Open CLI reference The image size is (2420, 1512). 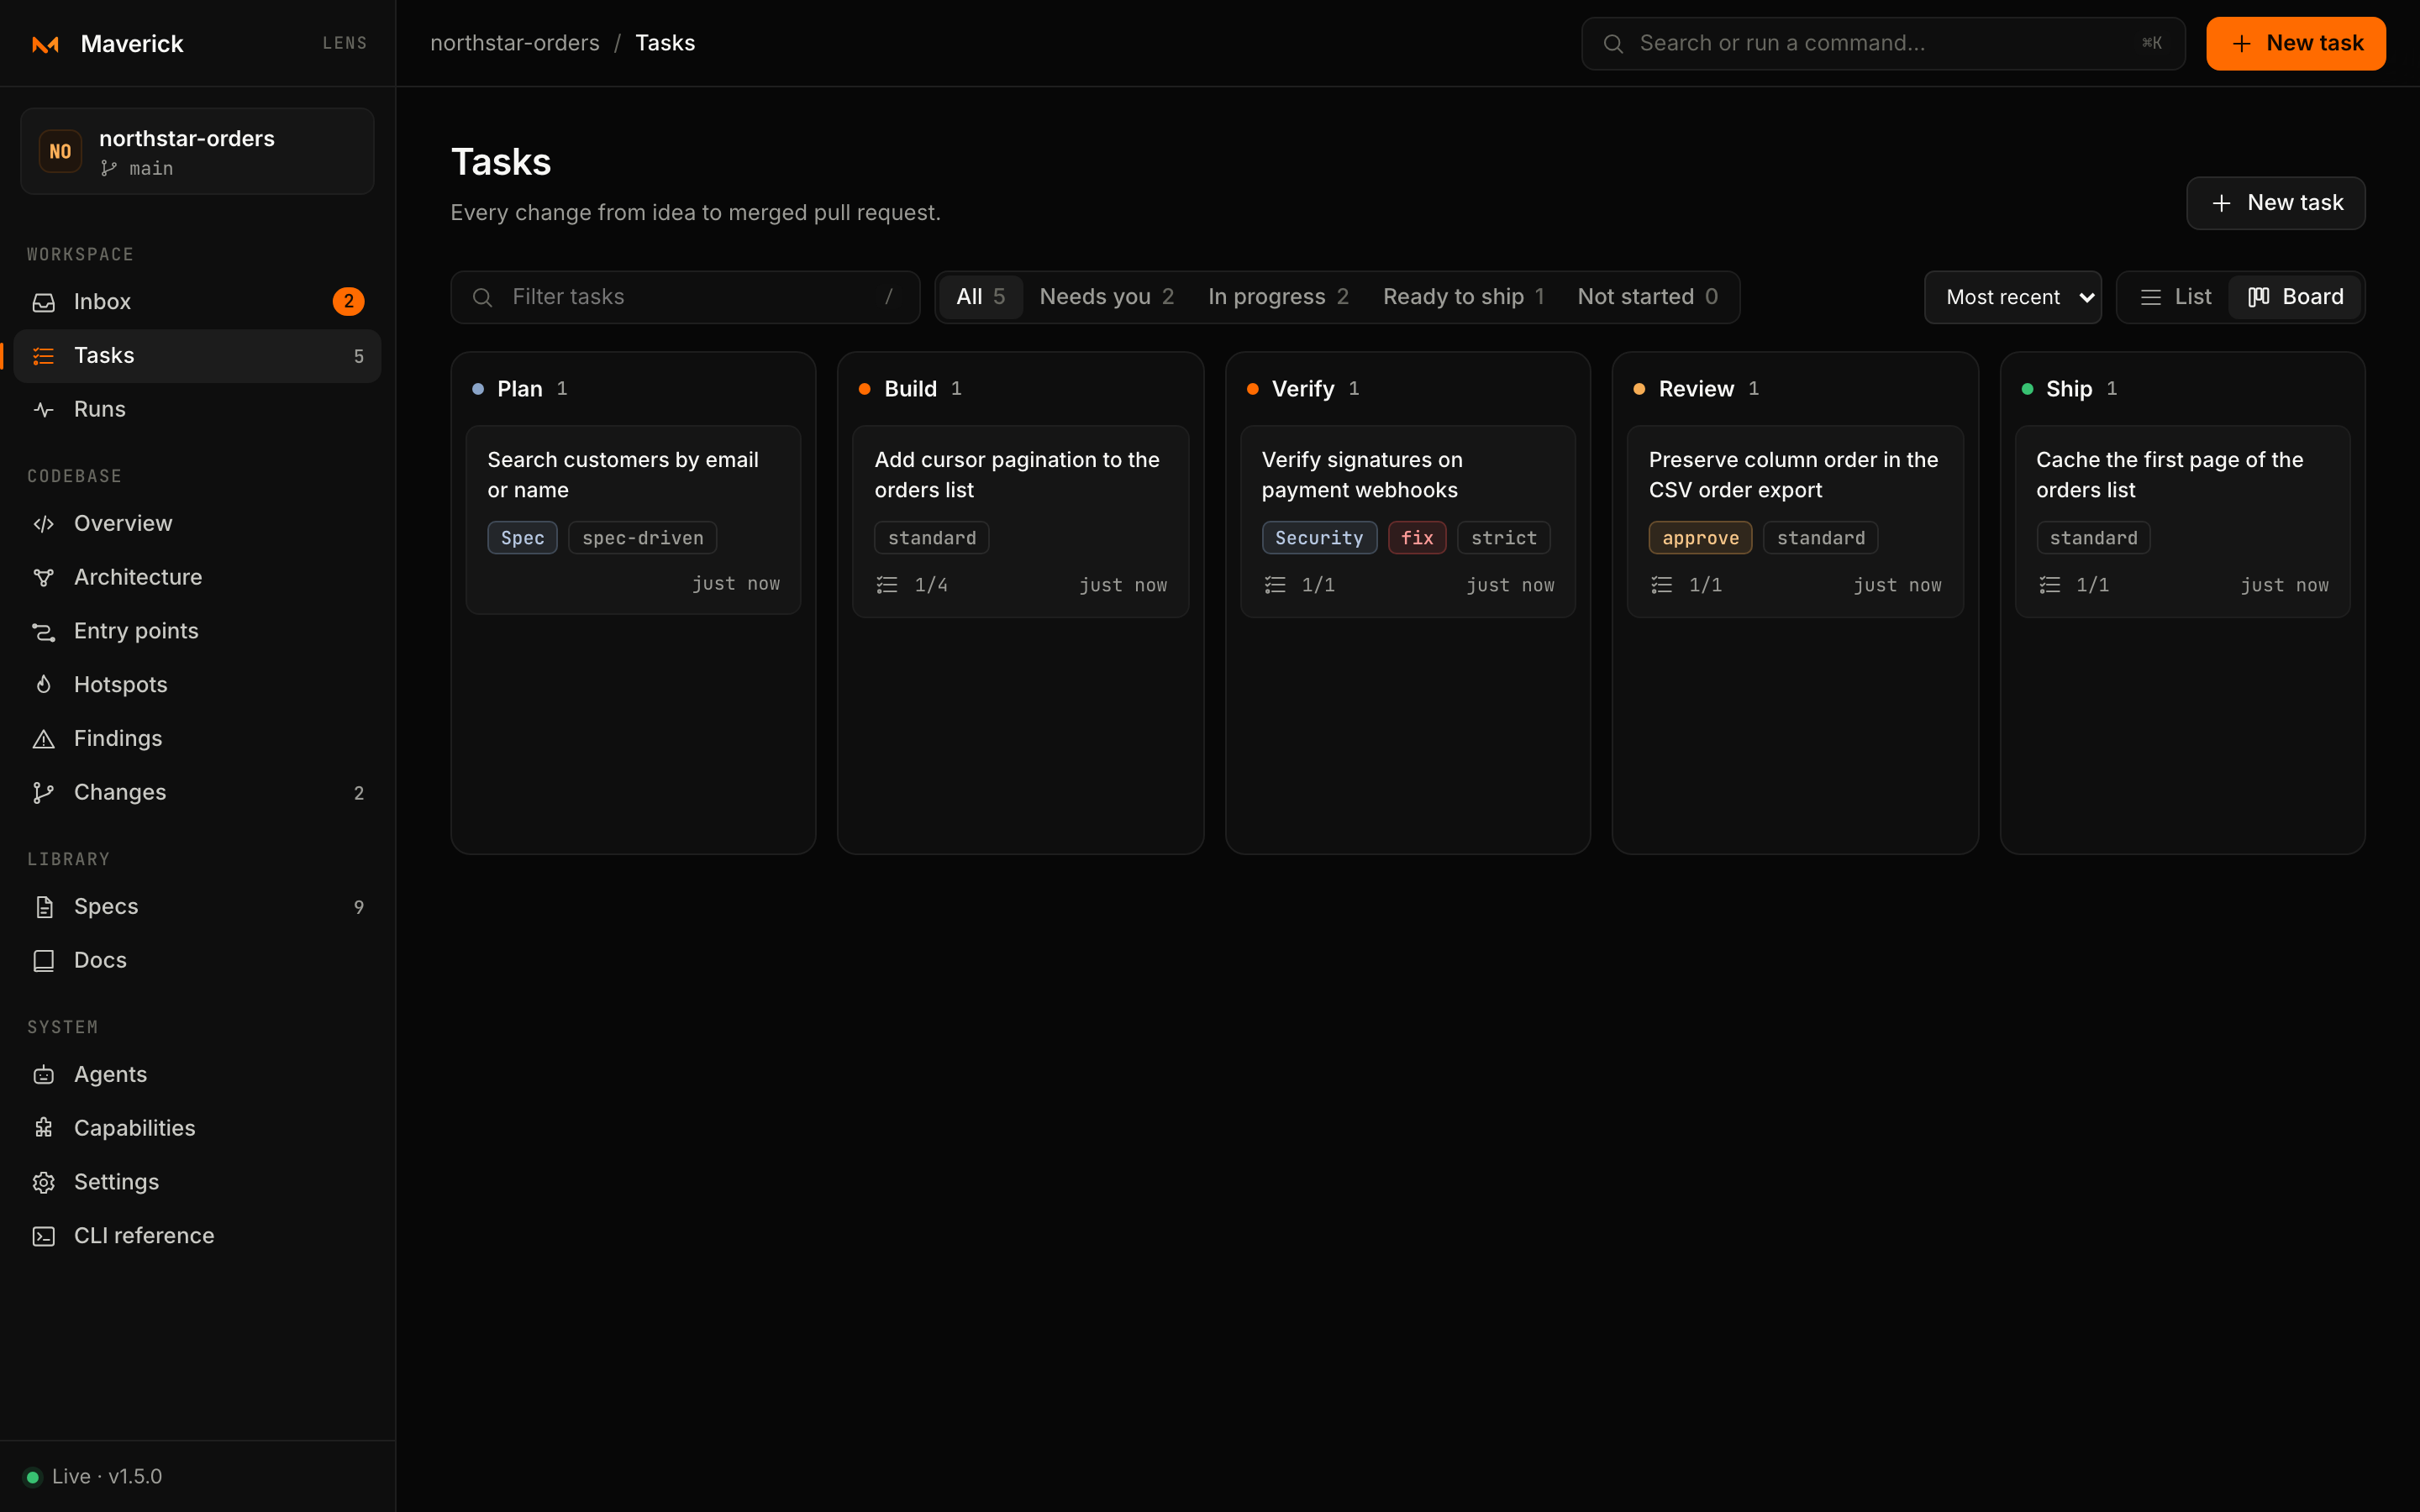pos(197,1237)
